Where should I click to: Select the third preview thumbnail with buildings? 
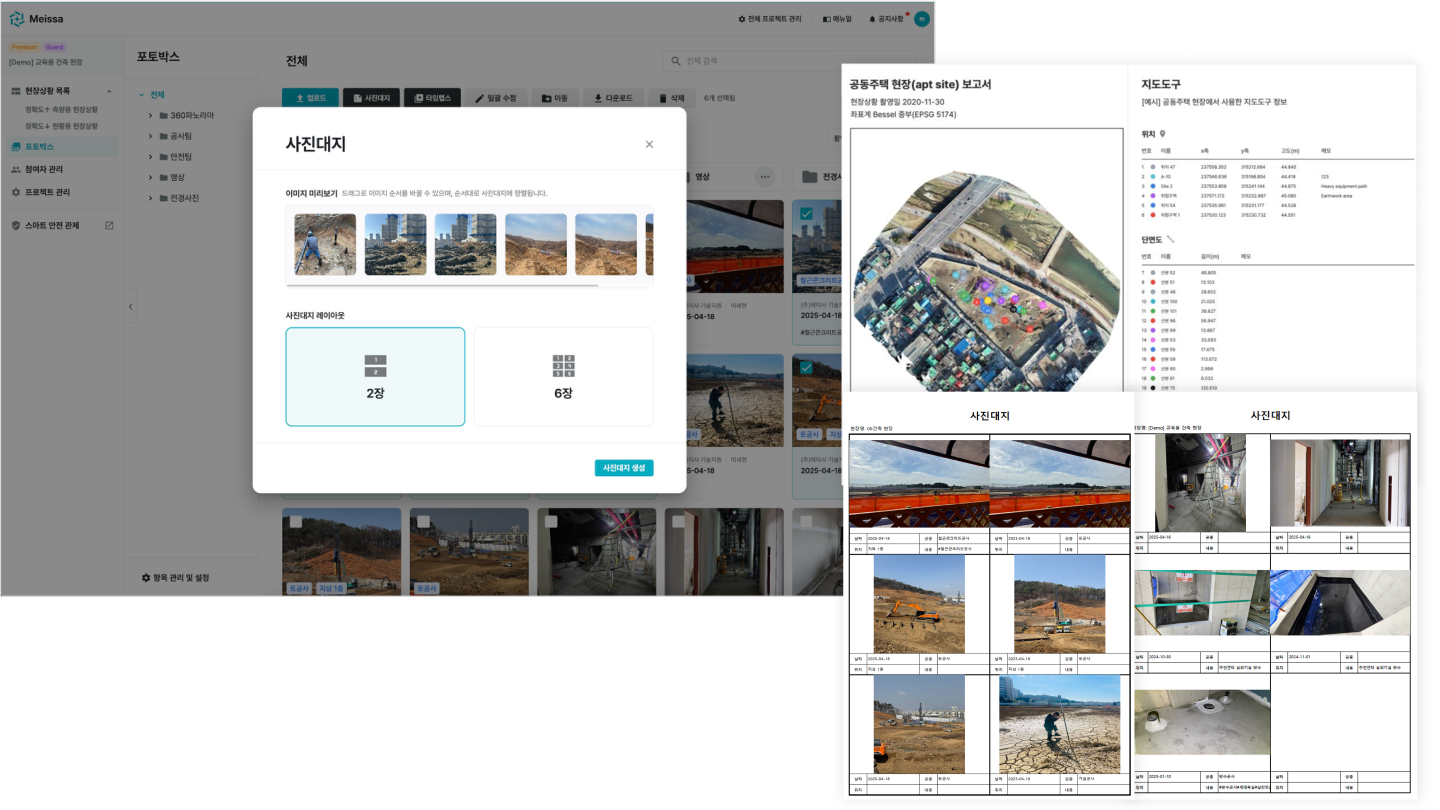pos(465,244)
